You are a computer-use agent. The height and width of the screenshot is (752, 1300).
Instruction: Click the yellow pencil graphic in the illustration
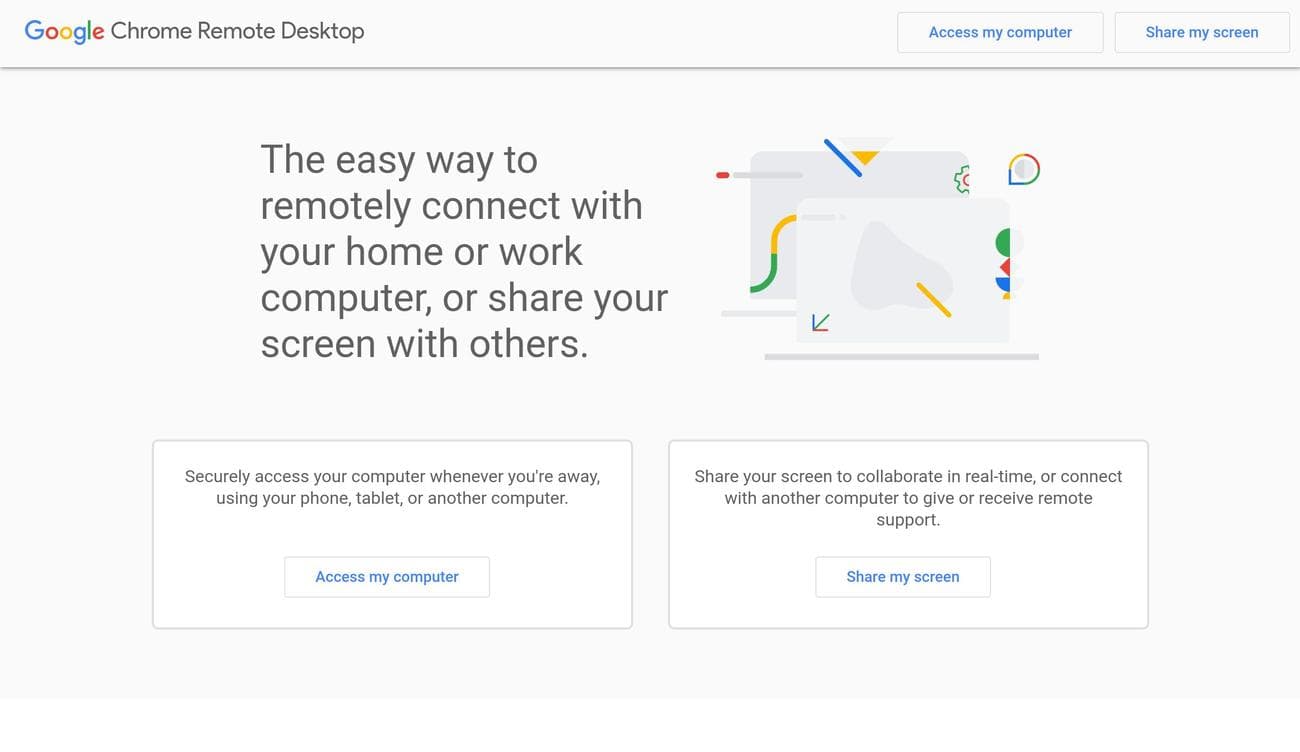tap(935, 300)
